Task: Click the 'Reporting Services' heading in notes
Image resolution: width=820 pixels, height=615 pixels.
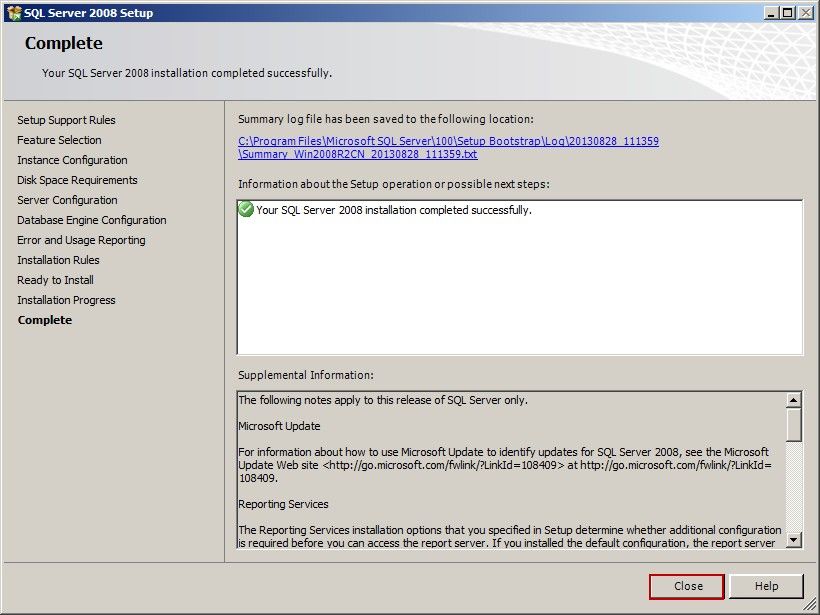Action: point(283,504)
